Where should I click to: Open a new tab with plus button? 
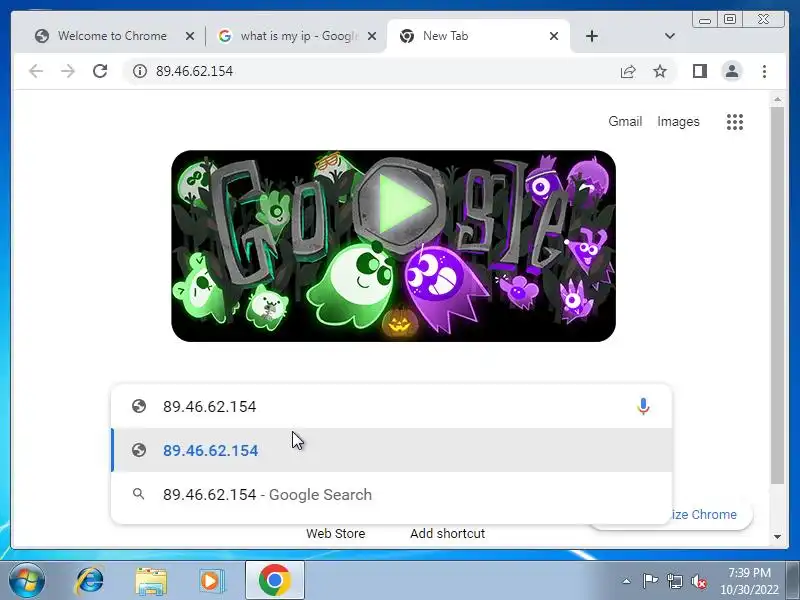592,36
